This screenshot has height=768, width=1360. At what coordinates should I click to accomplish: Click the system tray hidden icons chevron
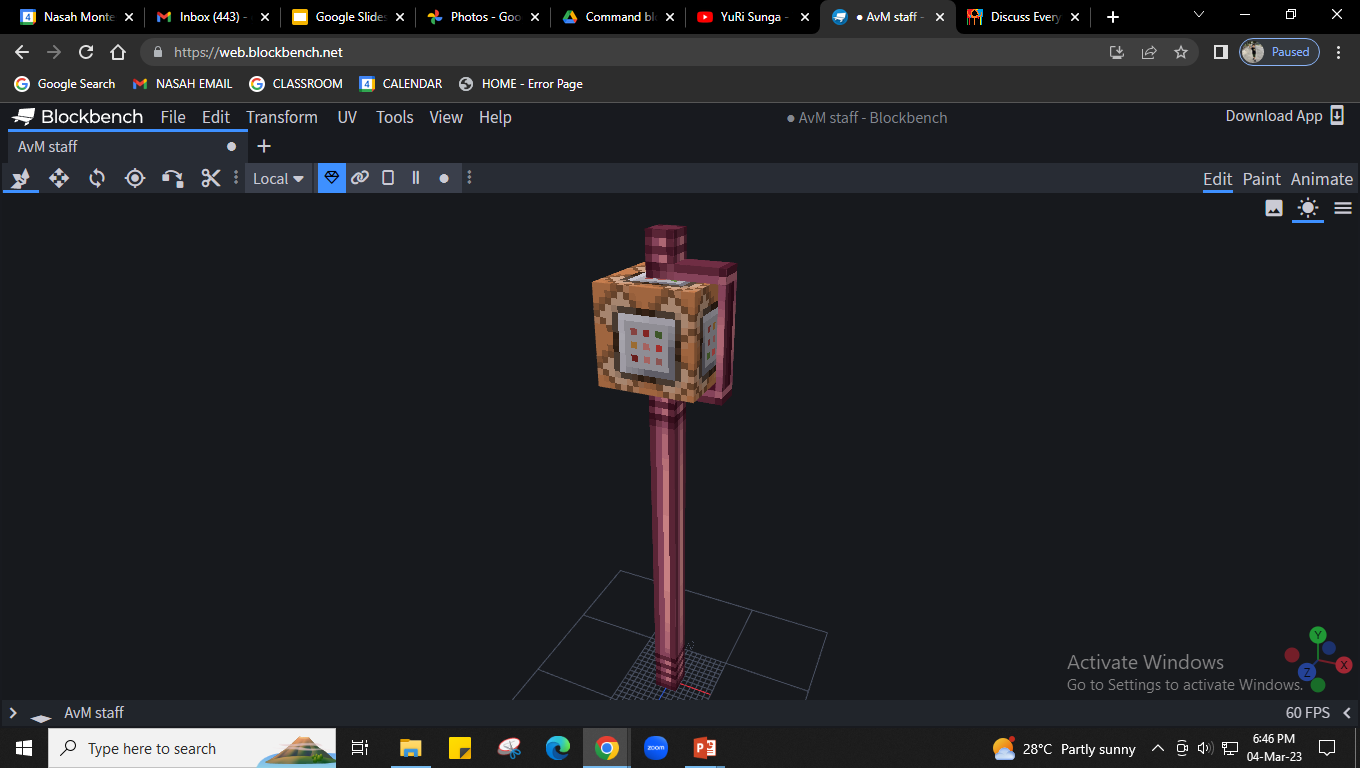coord(1157,748)
